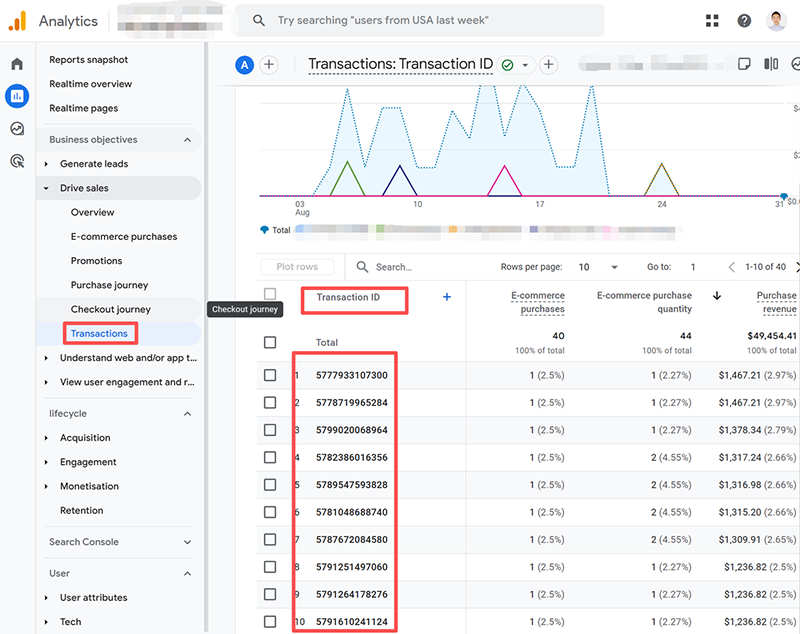This screenshot has height=634, width=800.
Task: Sort by Purchase revenue column header
Action: tap(776, 302)
